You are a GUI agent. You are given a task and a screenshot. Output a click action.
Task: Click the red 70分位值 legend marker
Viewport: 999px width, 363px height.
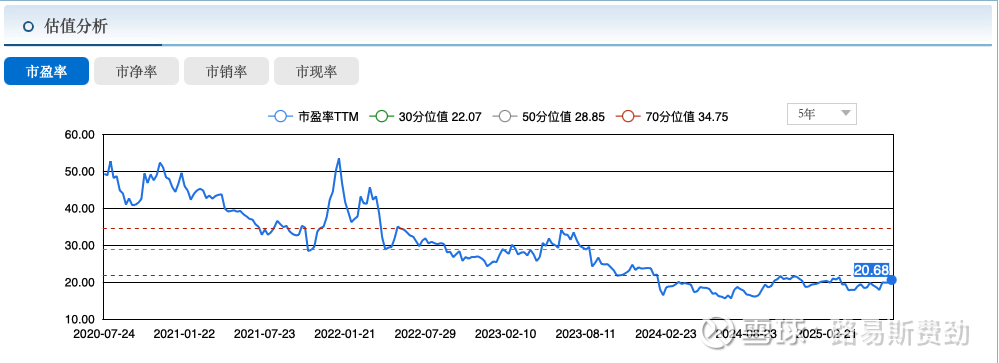tap(628, 117)
